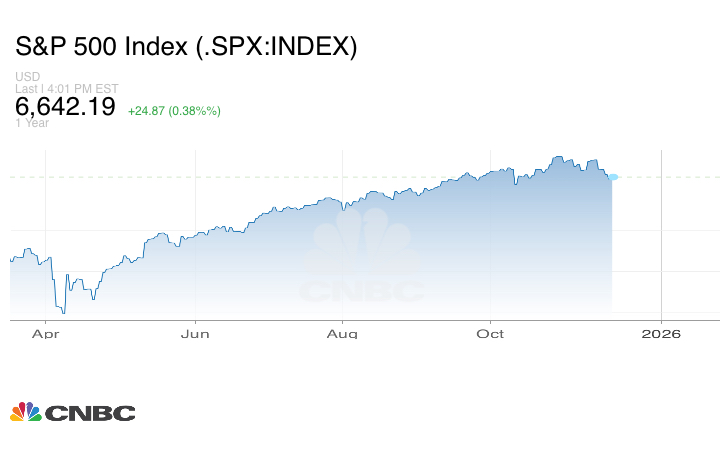This screenshot has height=450, width=720.
Task: Click the peacock watermark inside the chart
Action: (363, 245)
